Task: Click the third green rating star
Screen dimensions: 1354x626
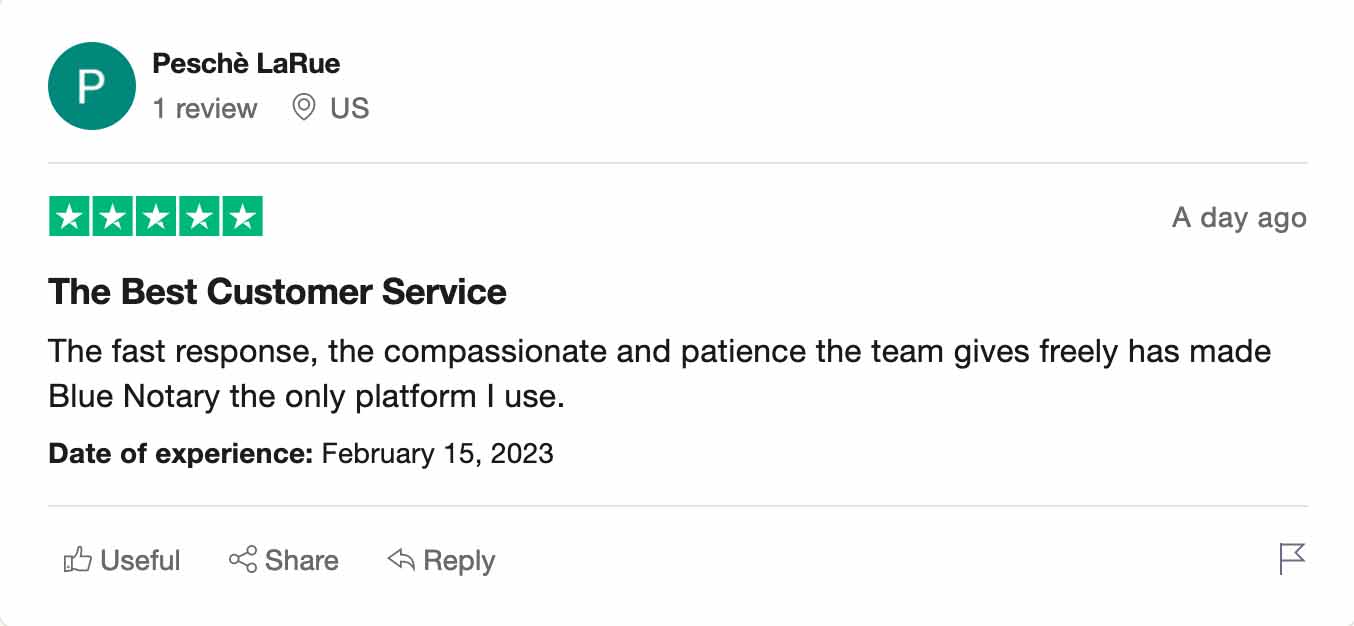Action: point(155,217)
